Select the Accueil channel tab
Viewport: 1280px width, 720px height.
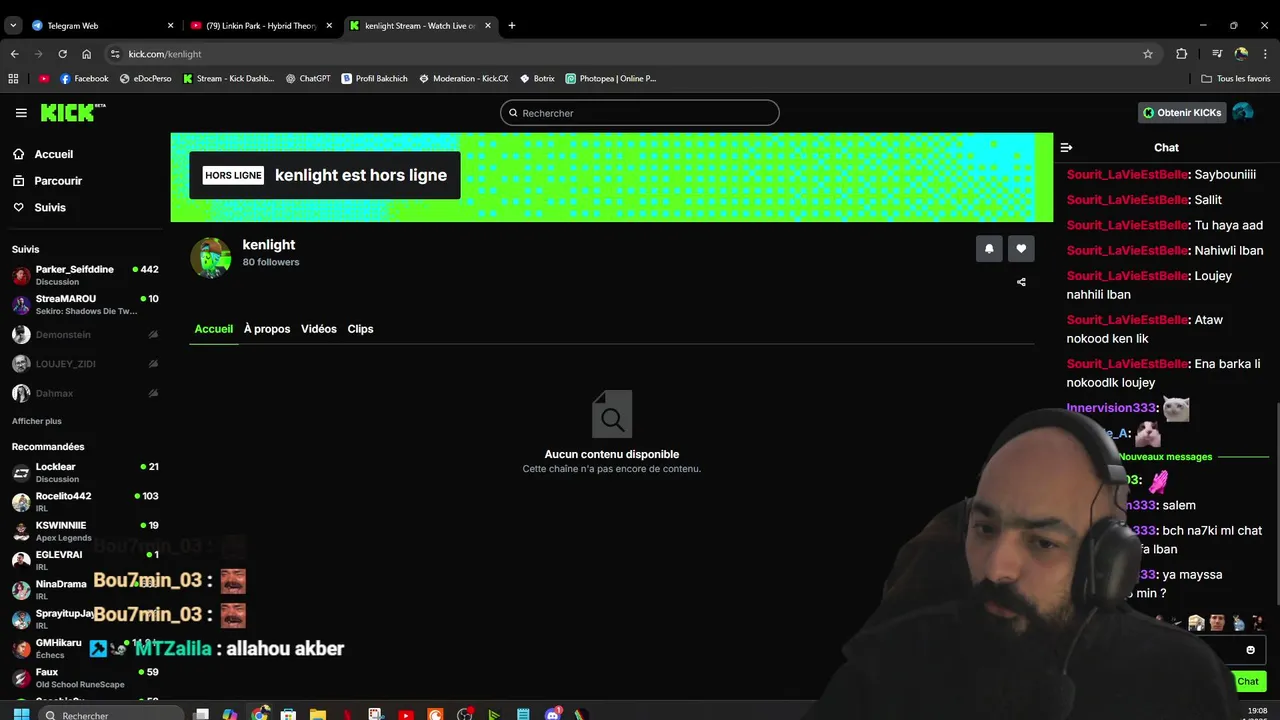(213, 329)
